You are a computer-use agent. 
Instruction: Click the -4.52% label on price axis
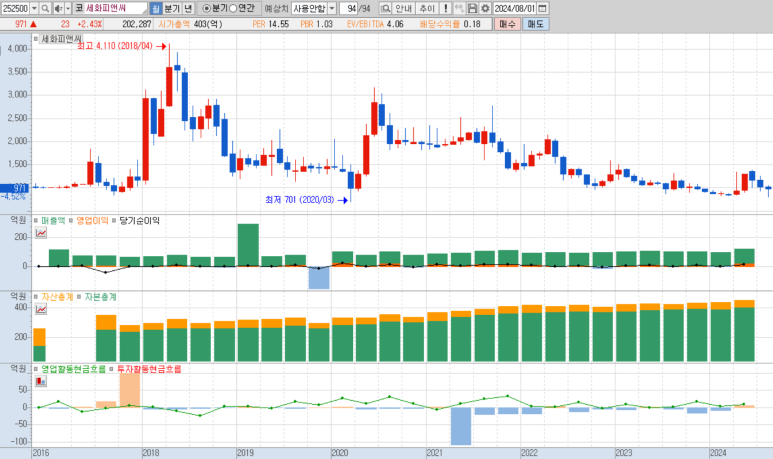13,197
